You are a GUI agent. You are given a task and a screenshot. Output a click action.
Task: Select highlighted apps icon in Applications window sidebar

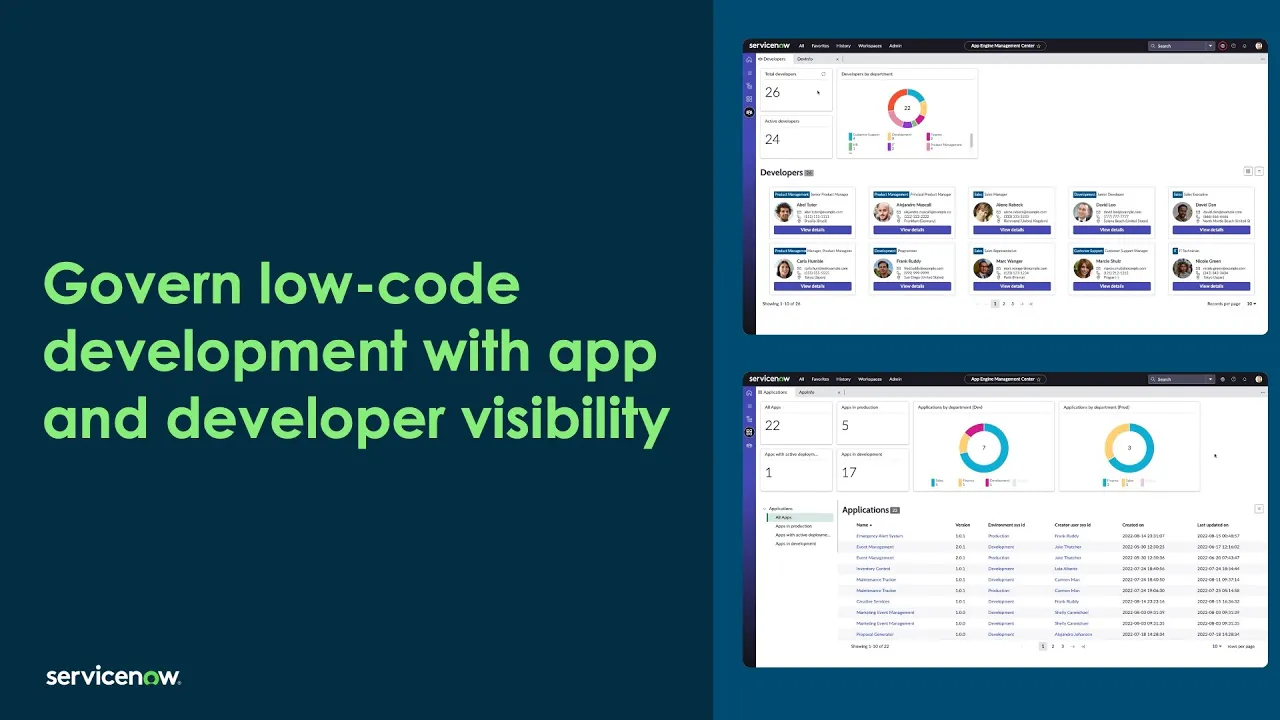tap(749, 432)
